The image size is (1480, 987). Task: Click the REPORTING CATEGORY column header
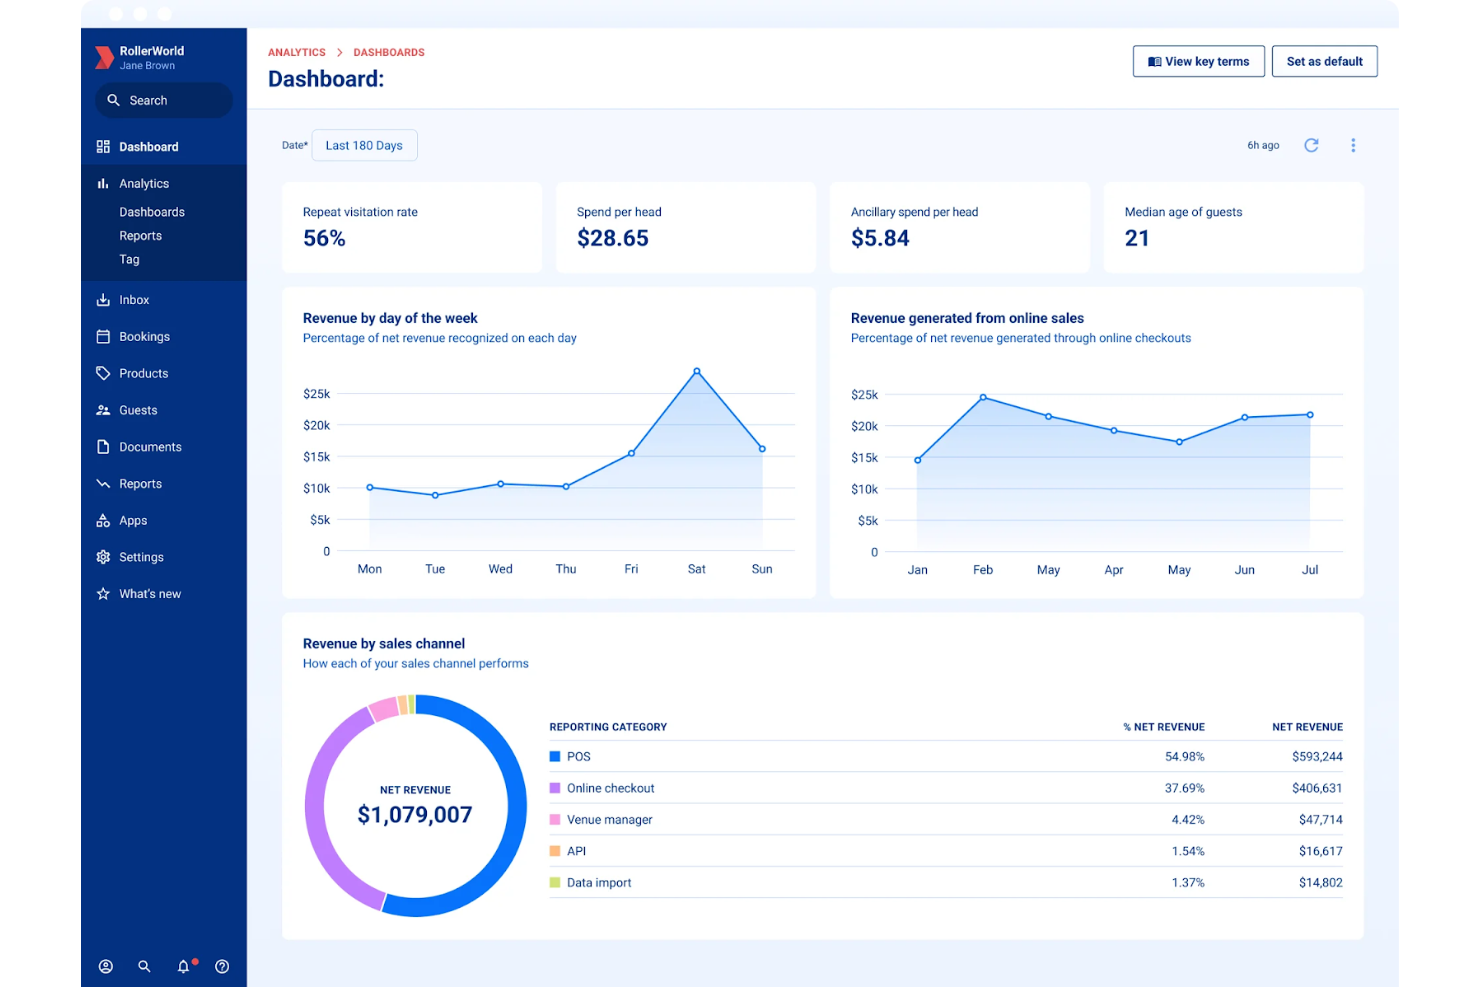tap(608, 727)
